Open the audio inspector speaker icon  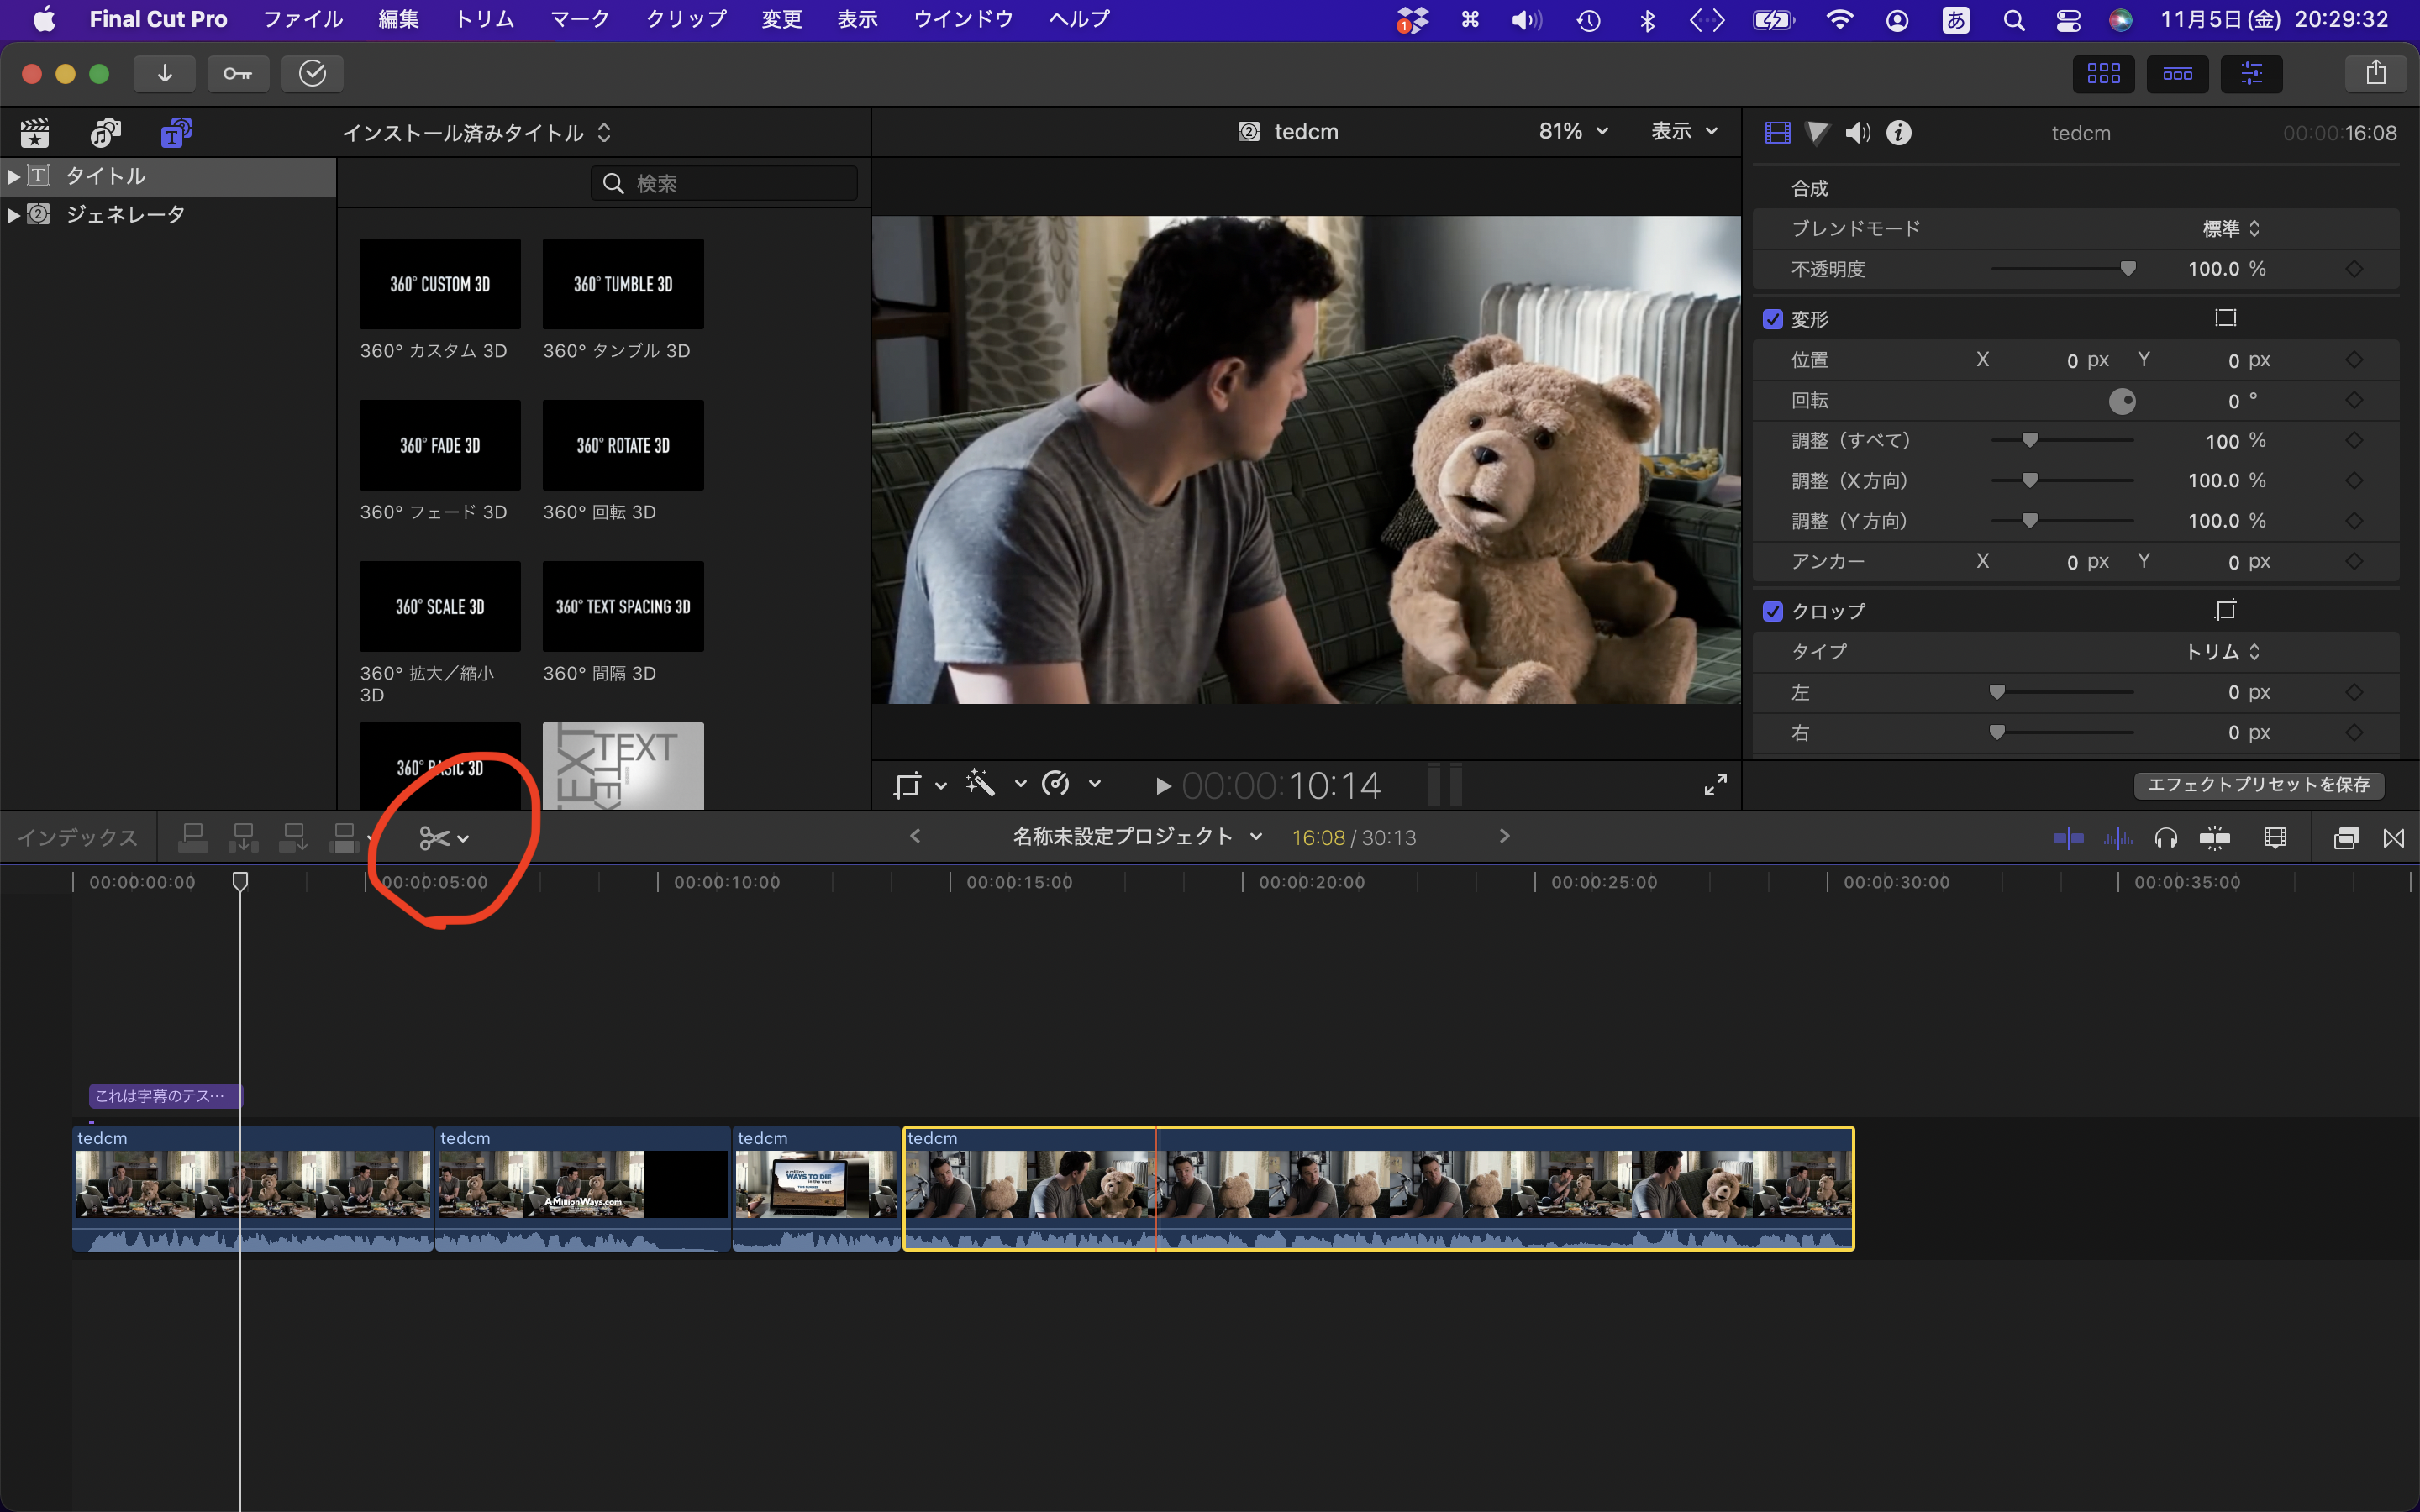pyautogui.click(x=1857, y=133)
